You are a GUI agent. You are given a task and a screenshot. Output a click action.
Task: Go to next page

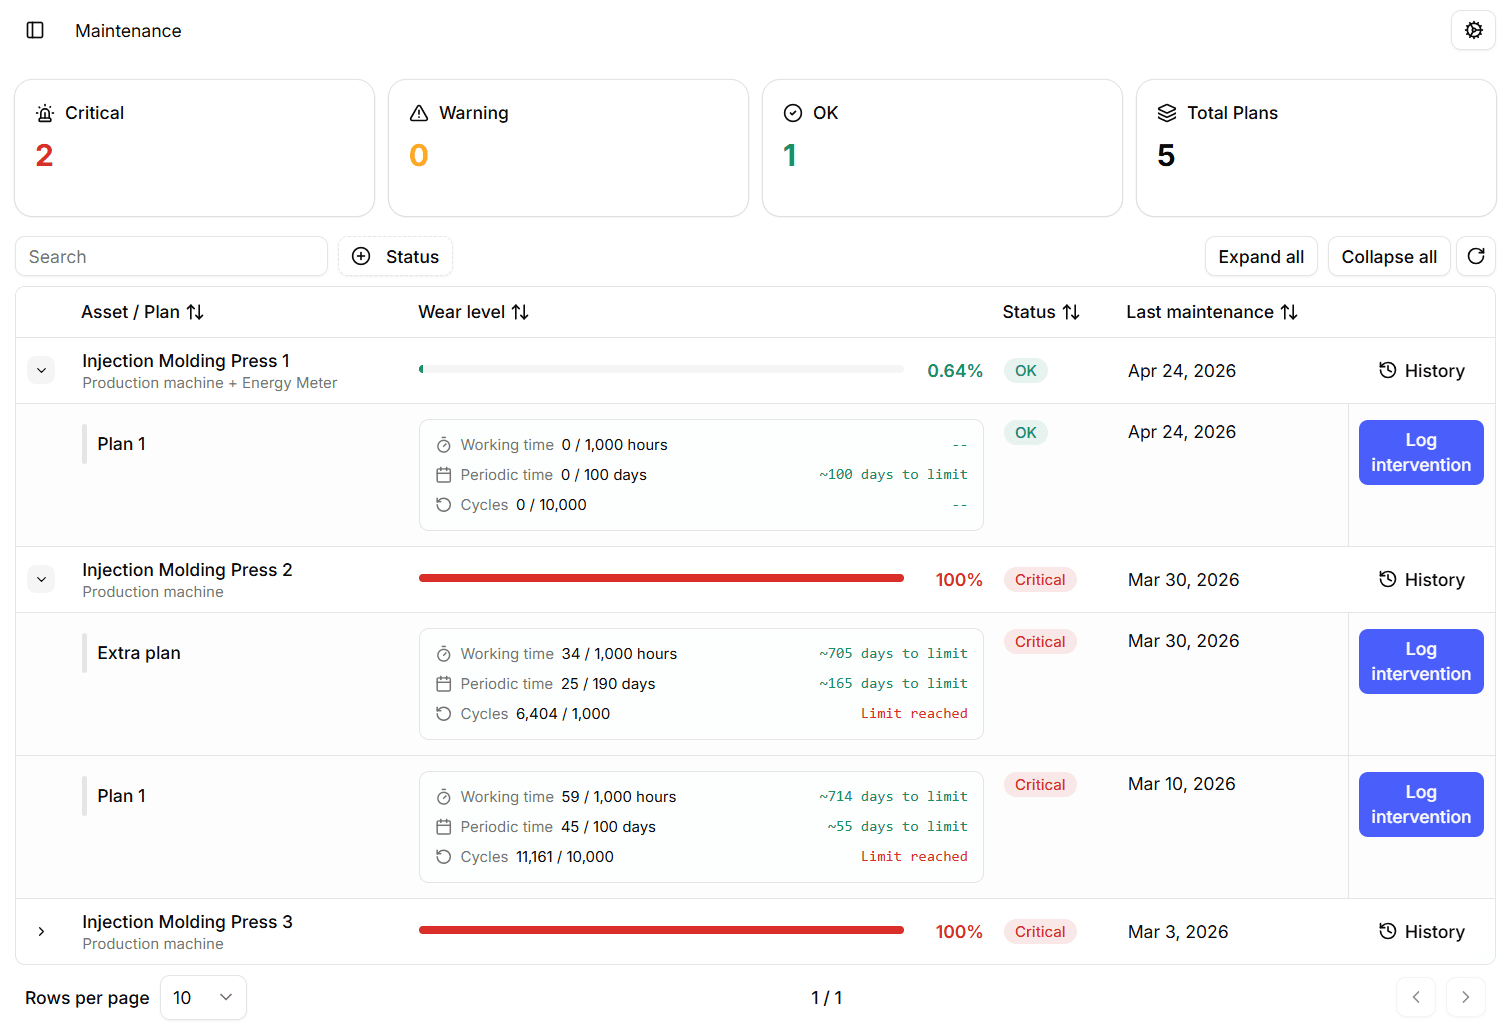1466,997
